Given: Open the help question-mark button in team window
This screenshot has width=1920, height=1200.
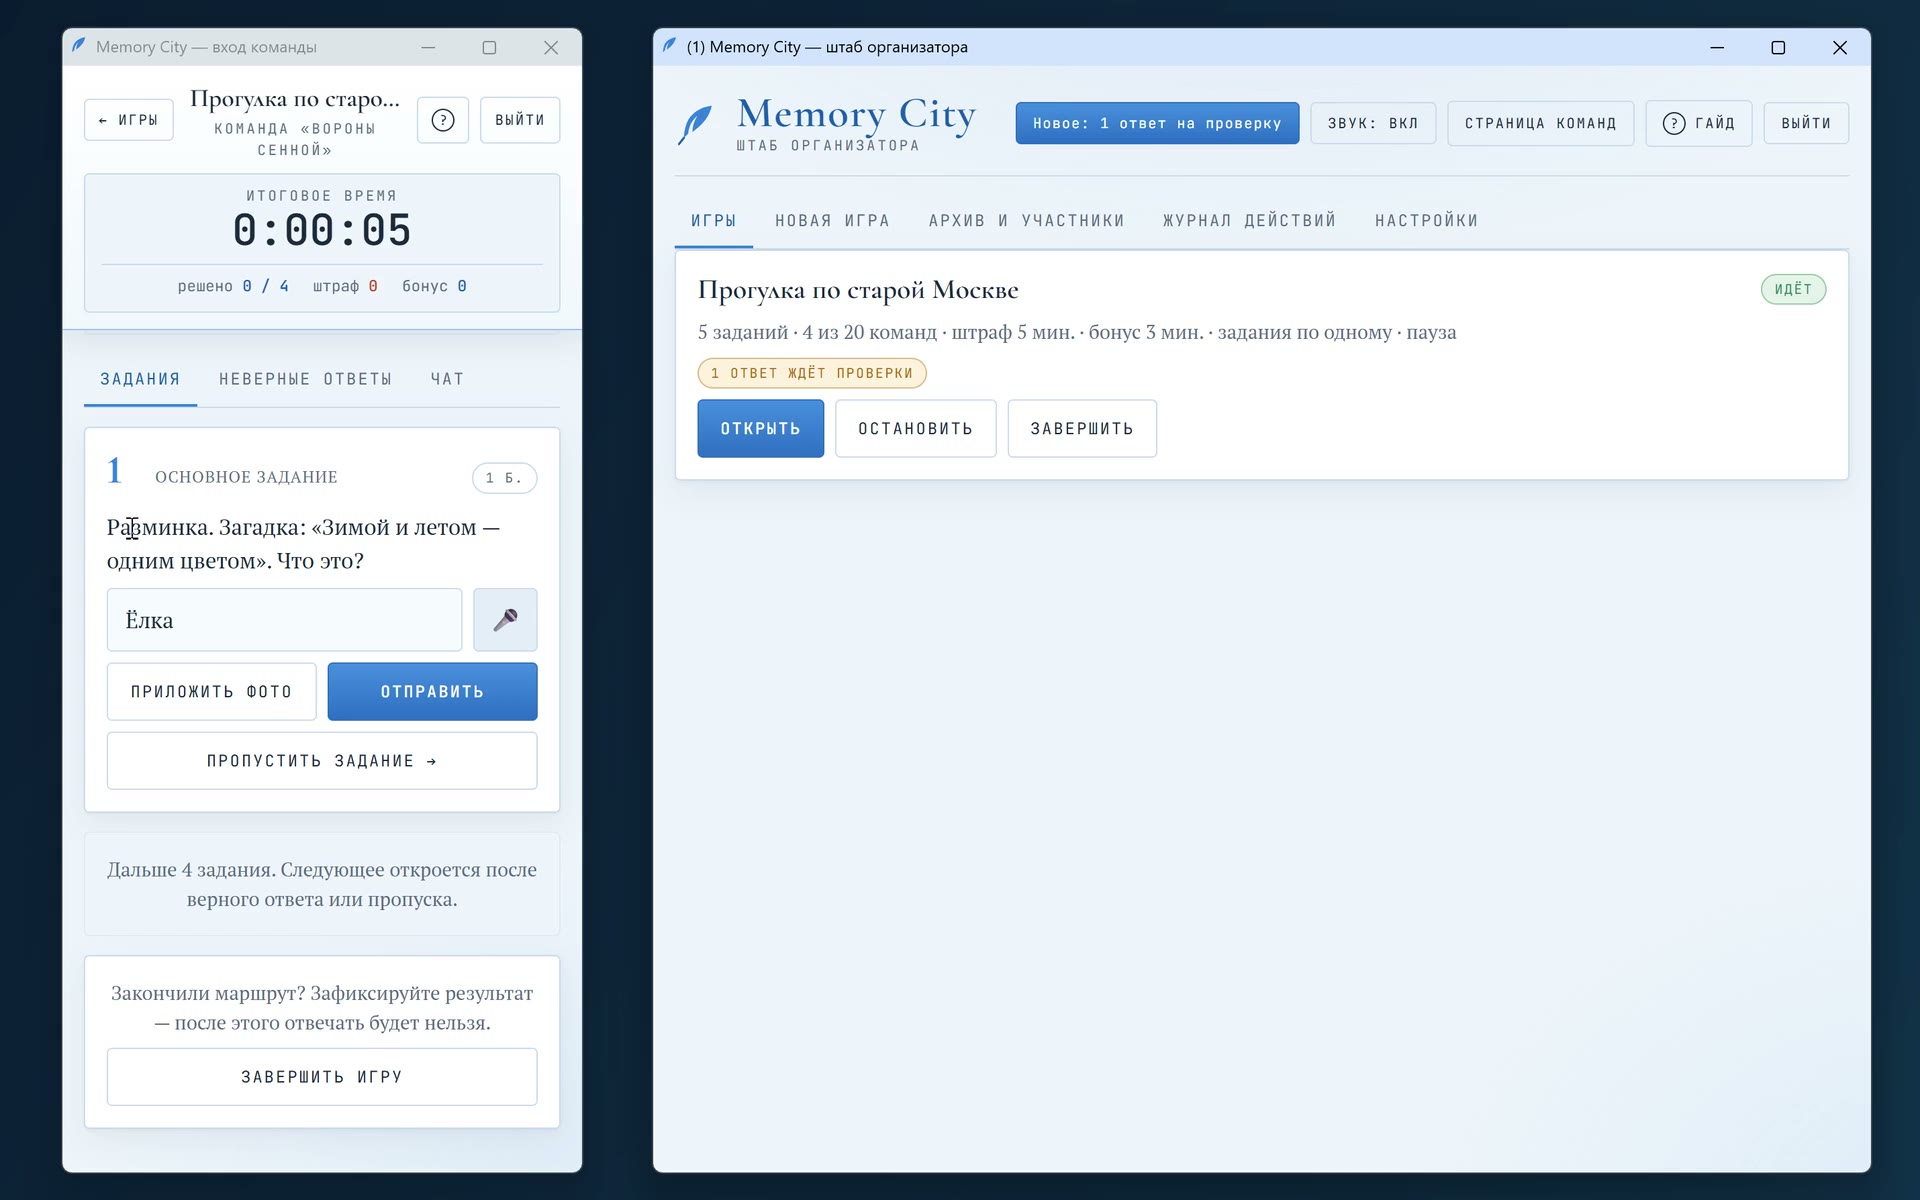Looking at the screenshot, I should 443,120.
